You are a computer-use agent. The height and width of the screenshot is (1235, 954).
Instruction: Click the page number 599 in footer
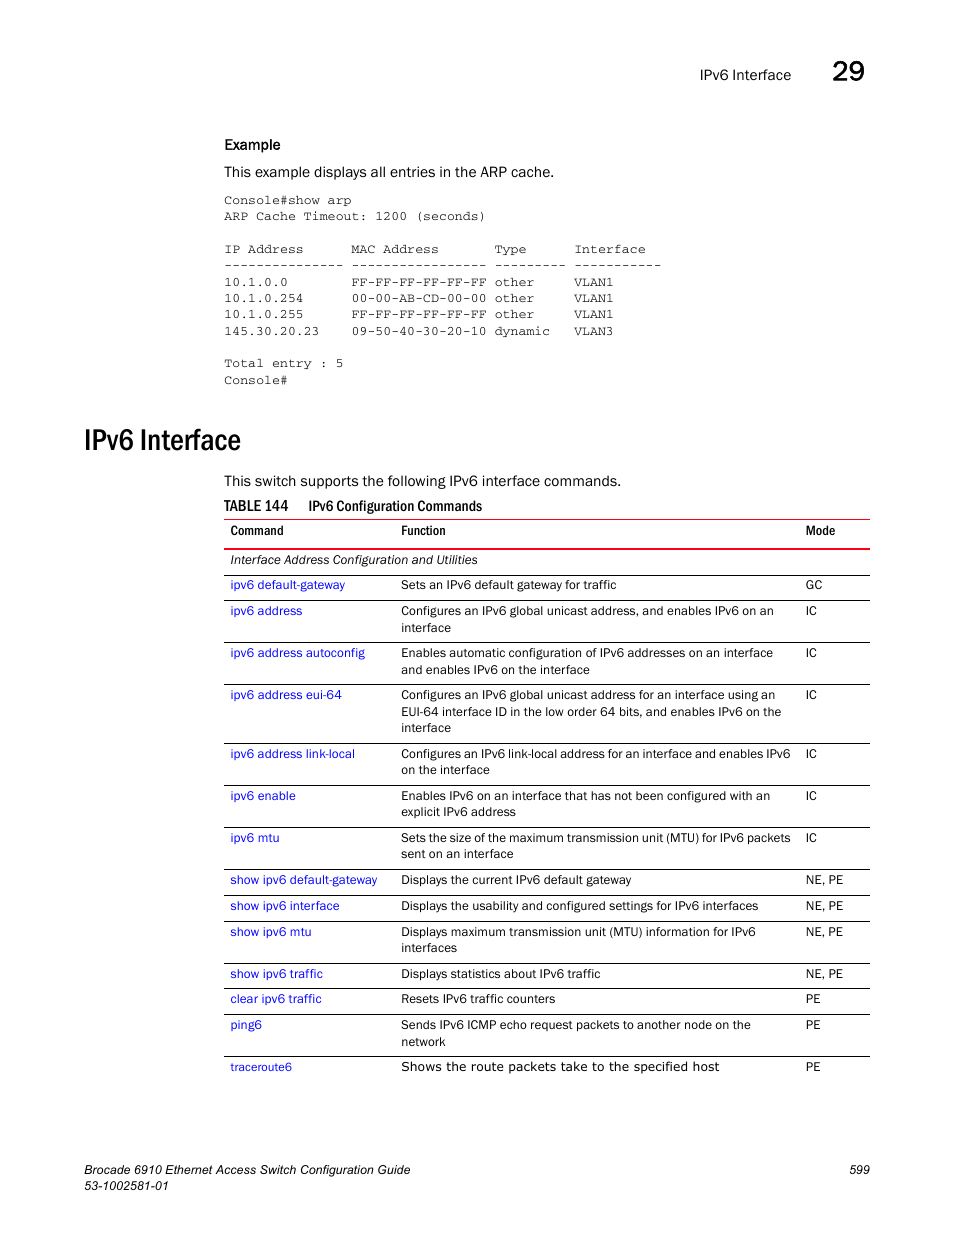pyautogui.click(x=859, y=1170)
